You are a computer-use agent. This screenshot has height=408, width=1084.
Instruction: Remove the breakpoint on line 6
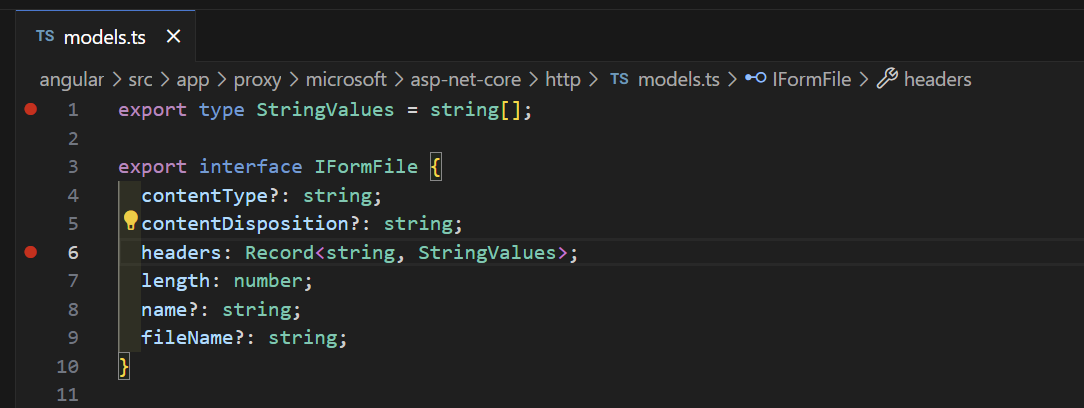pos(31,253)
